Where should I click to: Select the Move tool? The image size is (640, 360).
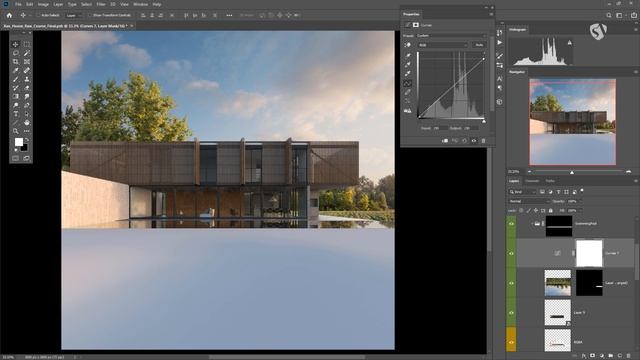(x=16, y=44)
